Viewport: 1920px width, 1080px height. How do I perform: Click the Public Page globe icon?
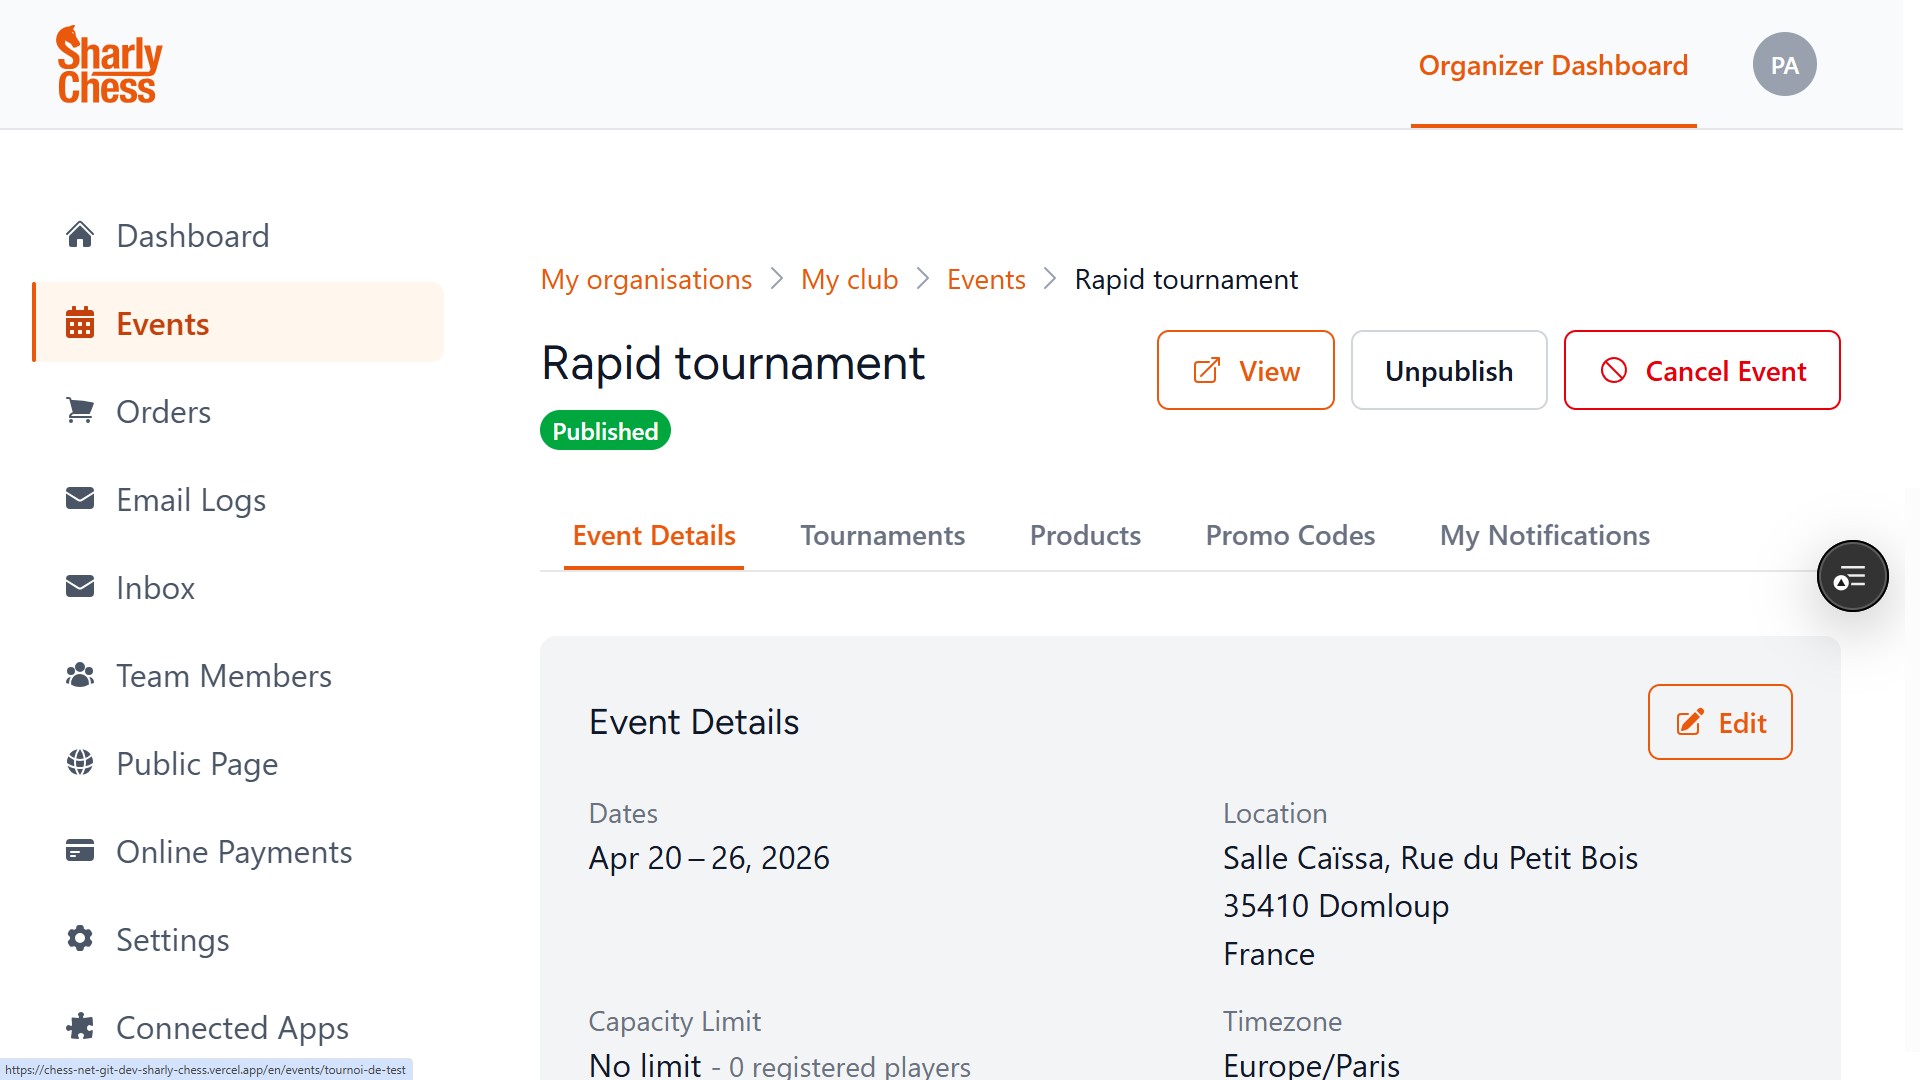pyautogui.click(x=80, y=763)
